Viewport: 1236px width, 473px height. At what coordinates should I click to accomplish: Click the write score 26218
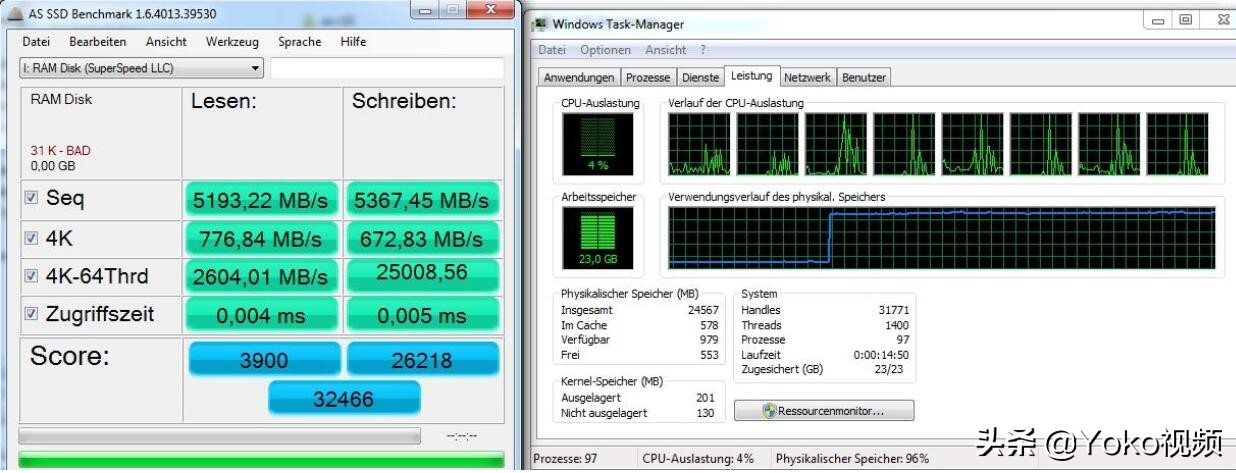click(422, 360)
